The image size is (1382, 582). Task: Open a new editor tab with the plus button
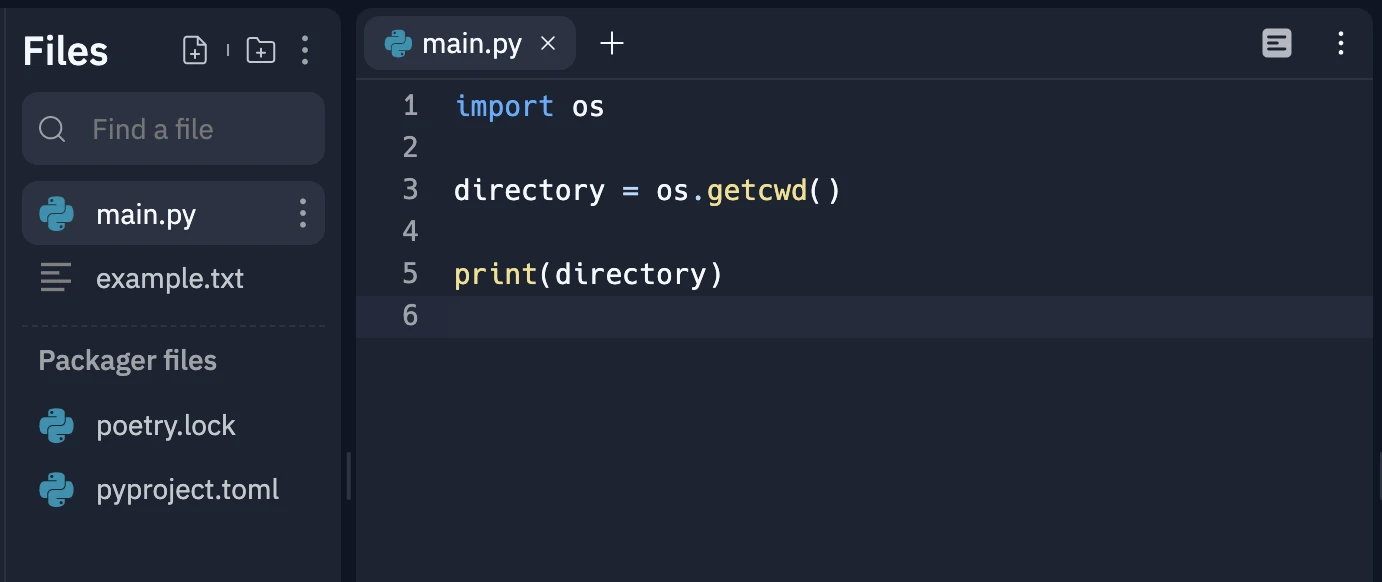click(611, 43)
